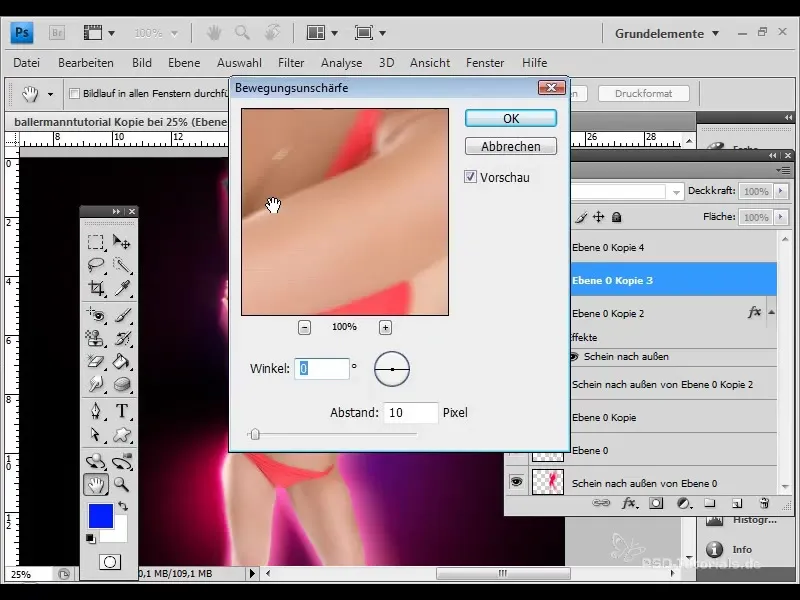Select the Magic Wand tool

point(121,265)
